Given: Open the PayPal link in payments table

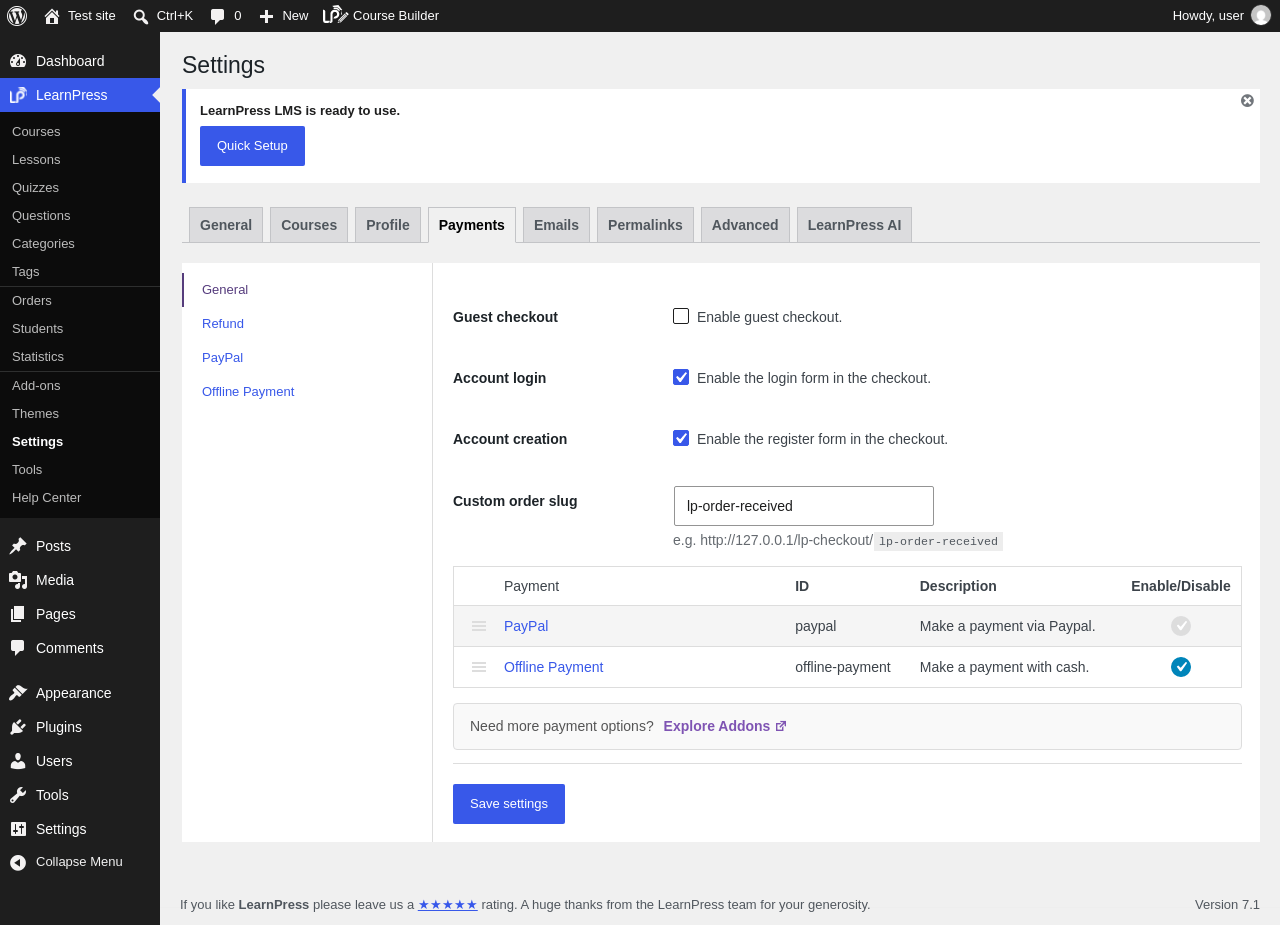Looking at the screenshot, I should tap(526, 626).
